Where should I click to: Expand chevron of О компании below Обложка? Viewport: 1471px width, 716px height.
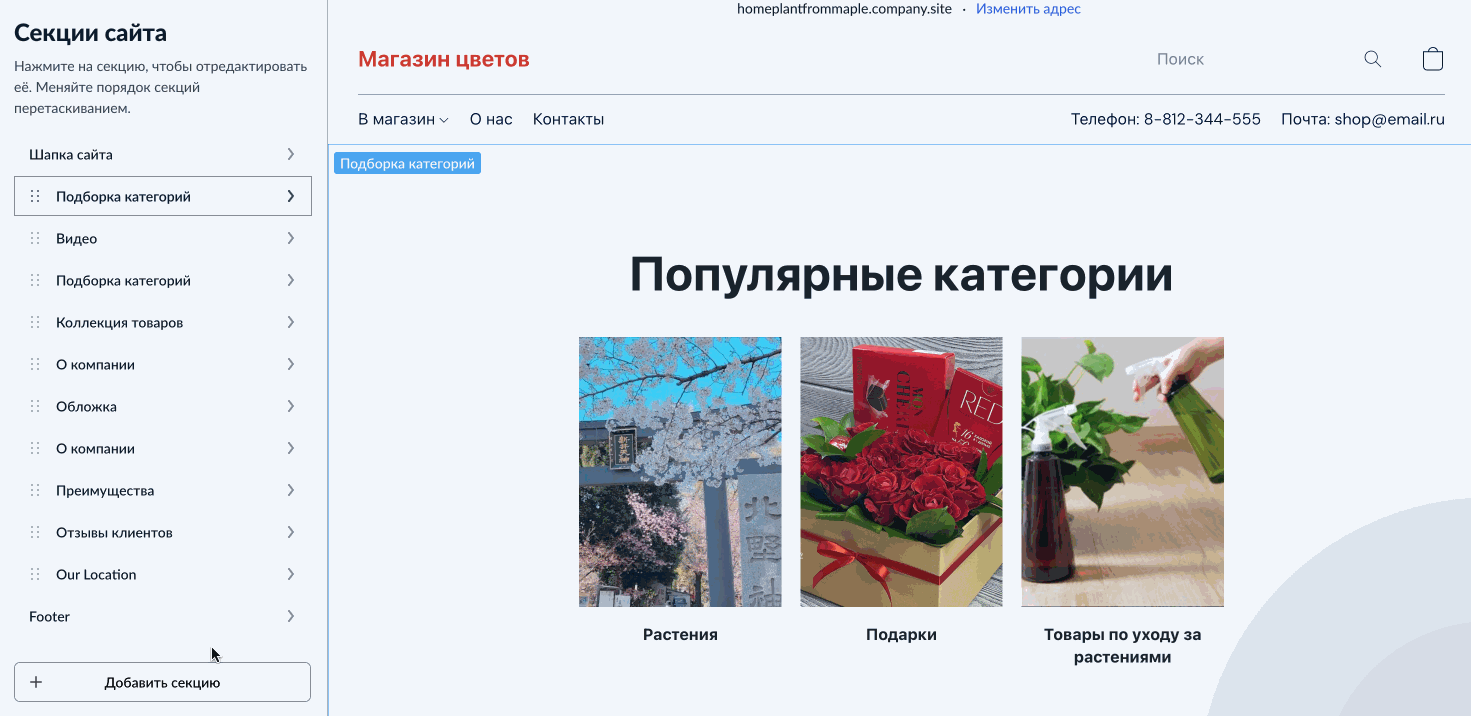291,448
